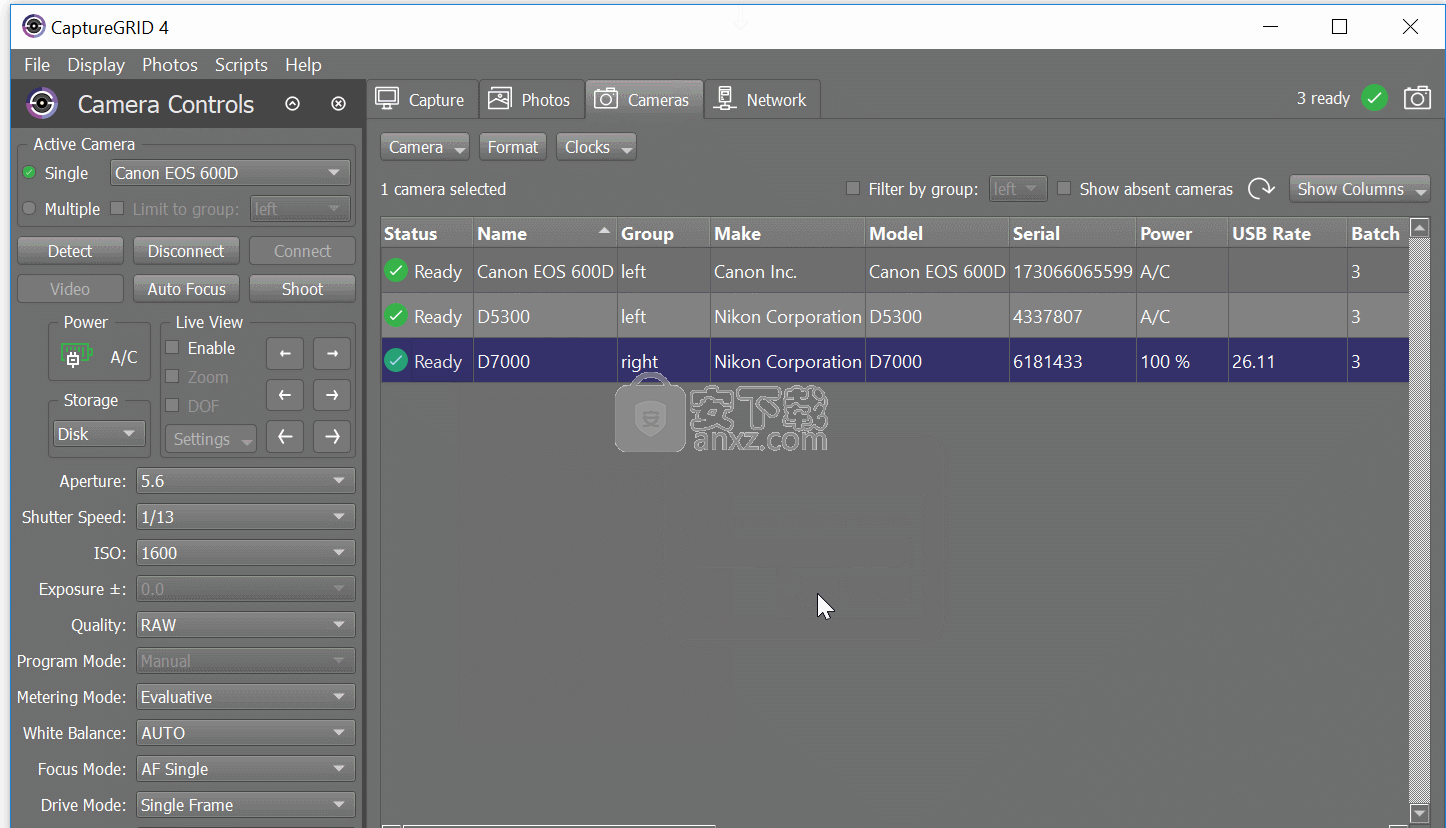
Task: Switch to the Photos tab
Action: point(531,99)
